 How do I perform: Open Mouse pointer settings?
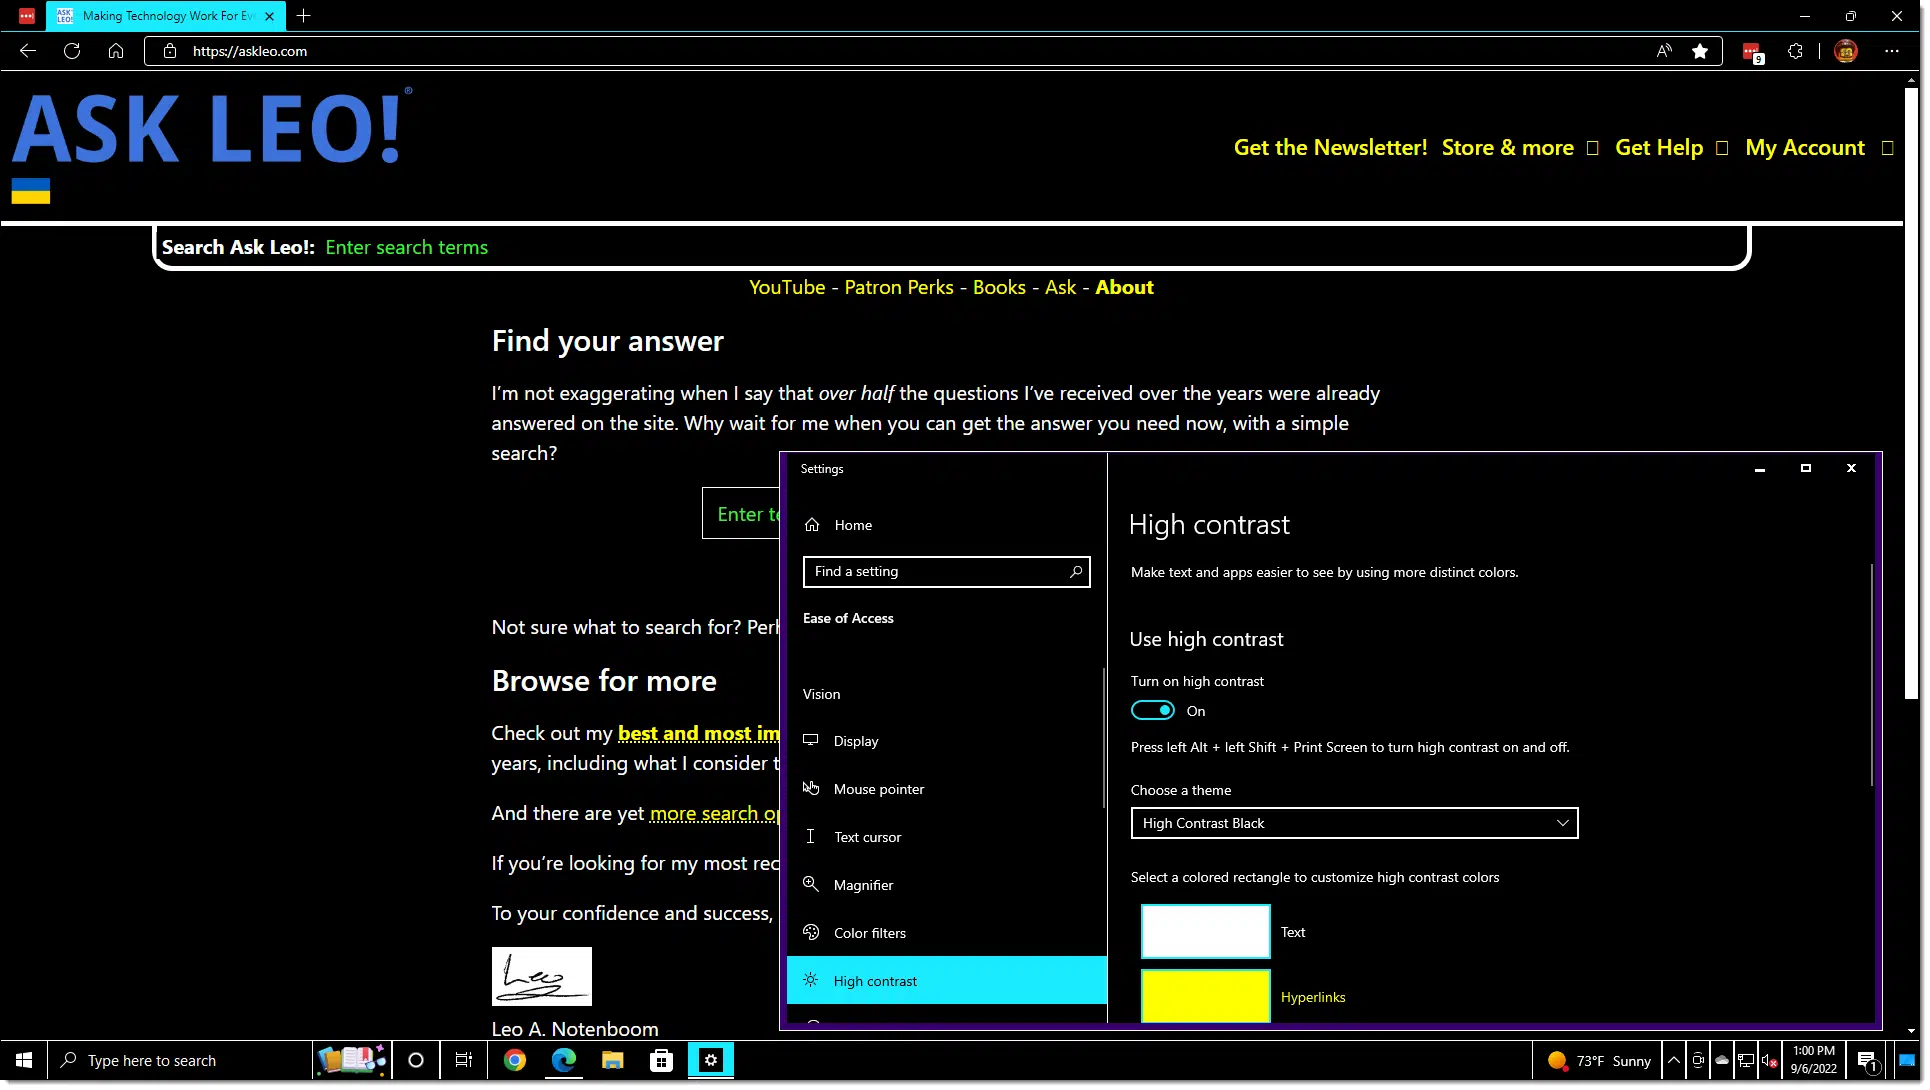946,790
